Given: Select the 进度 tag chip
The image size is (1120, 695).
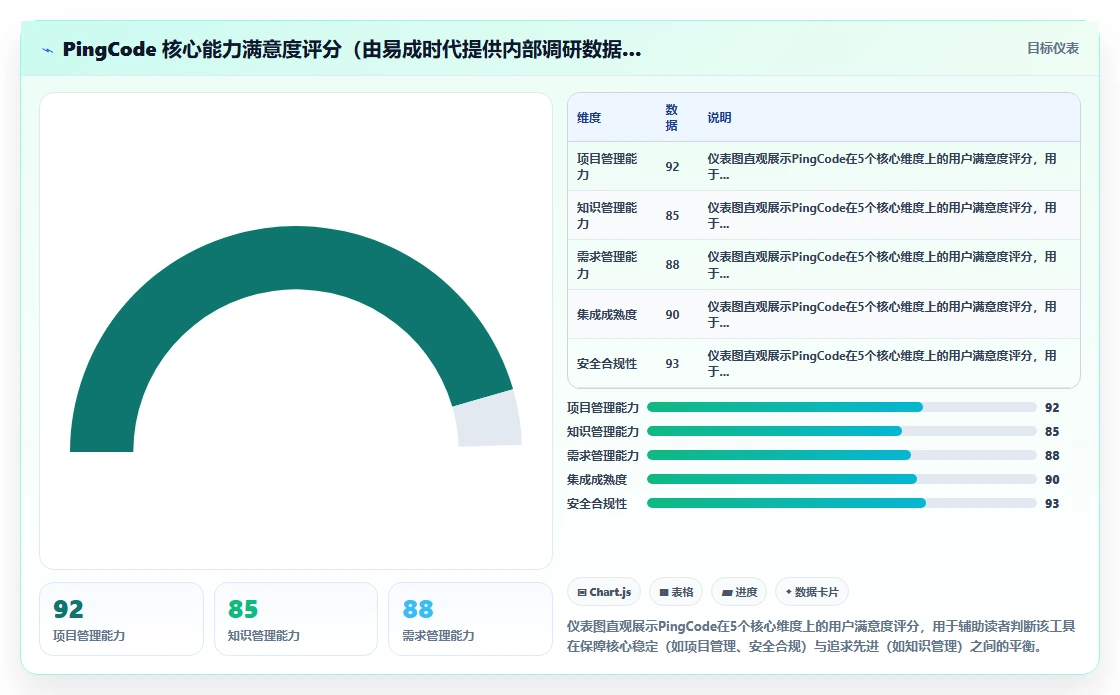Looking at the screenshot, I should [739, 592].
